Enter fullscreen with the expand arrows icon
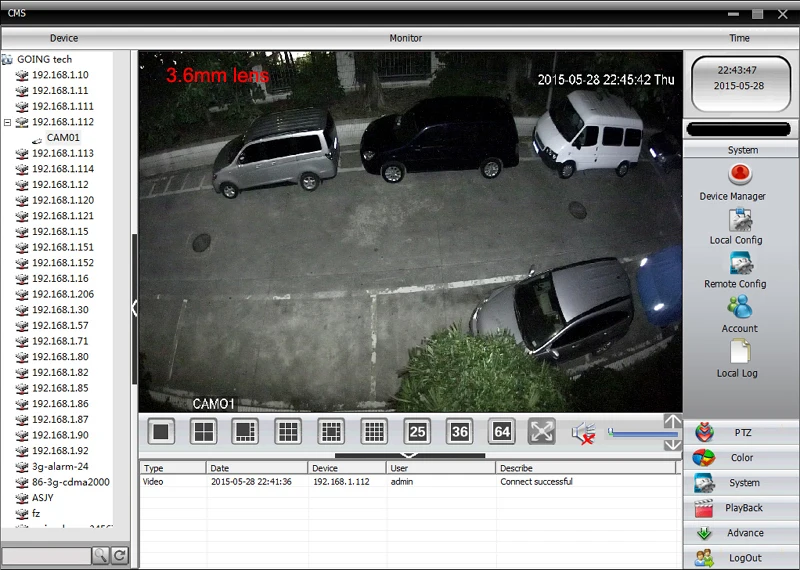Image resolution: width=800 pixels, height=570 pixels. coord(541,432)
